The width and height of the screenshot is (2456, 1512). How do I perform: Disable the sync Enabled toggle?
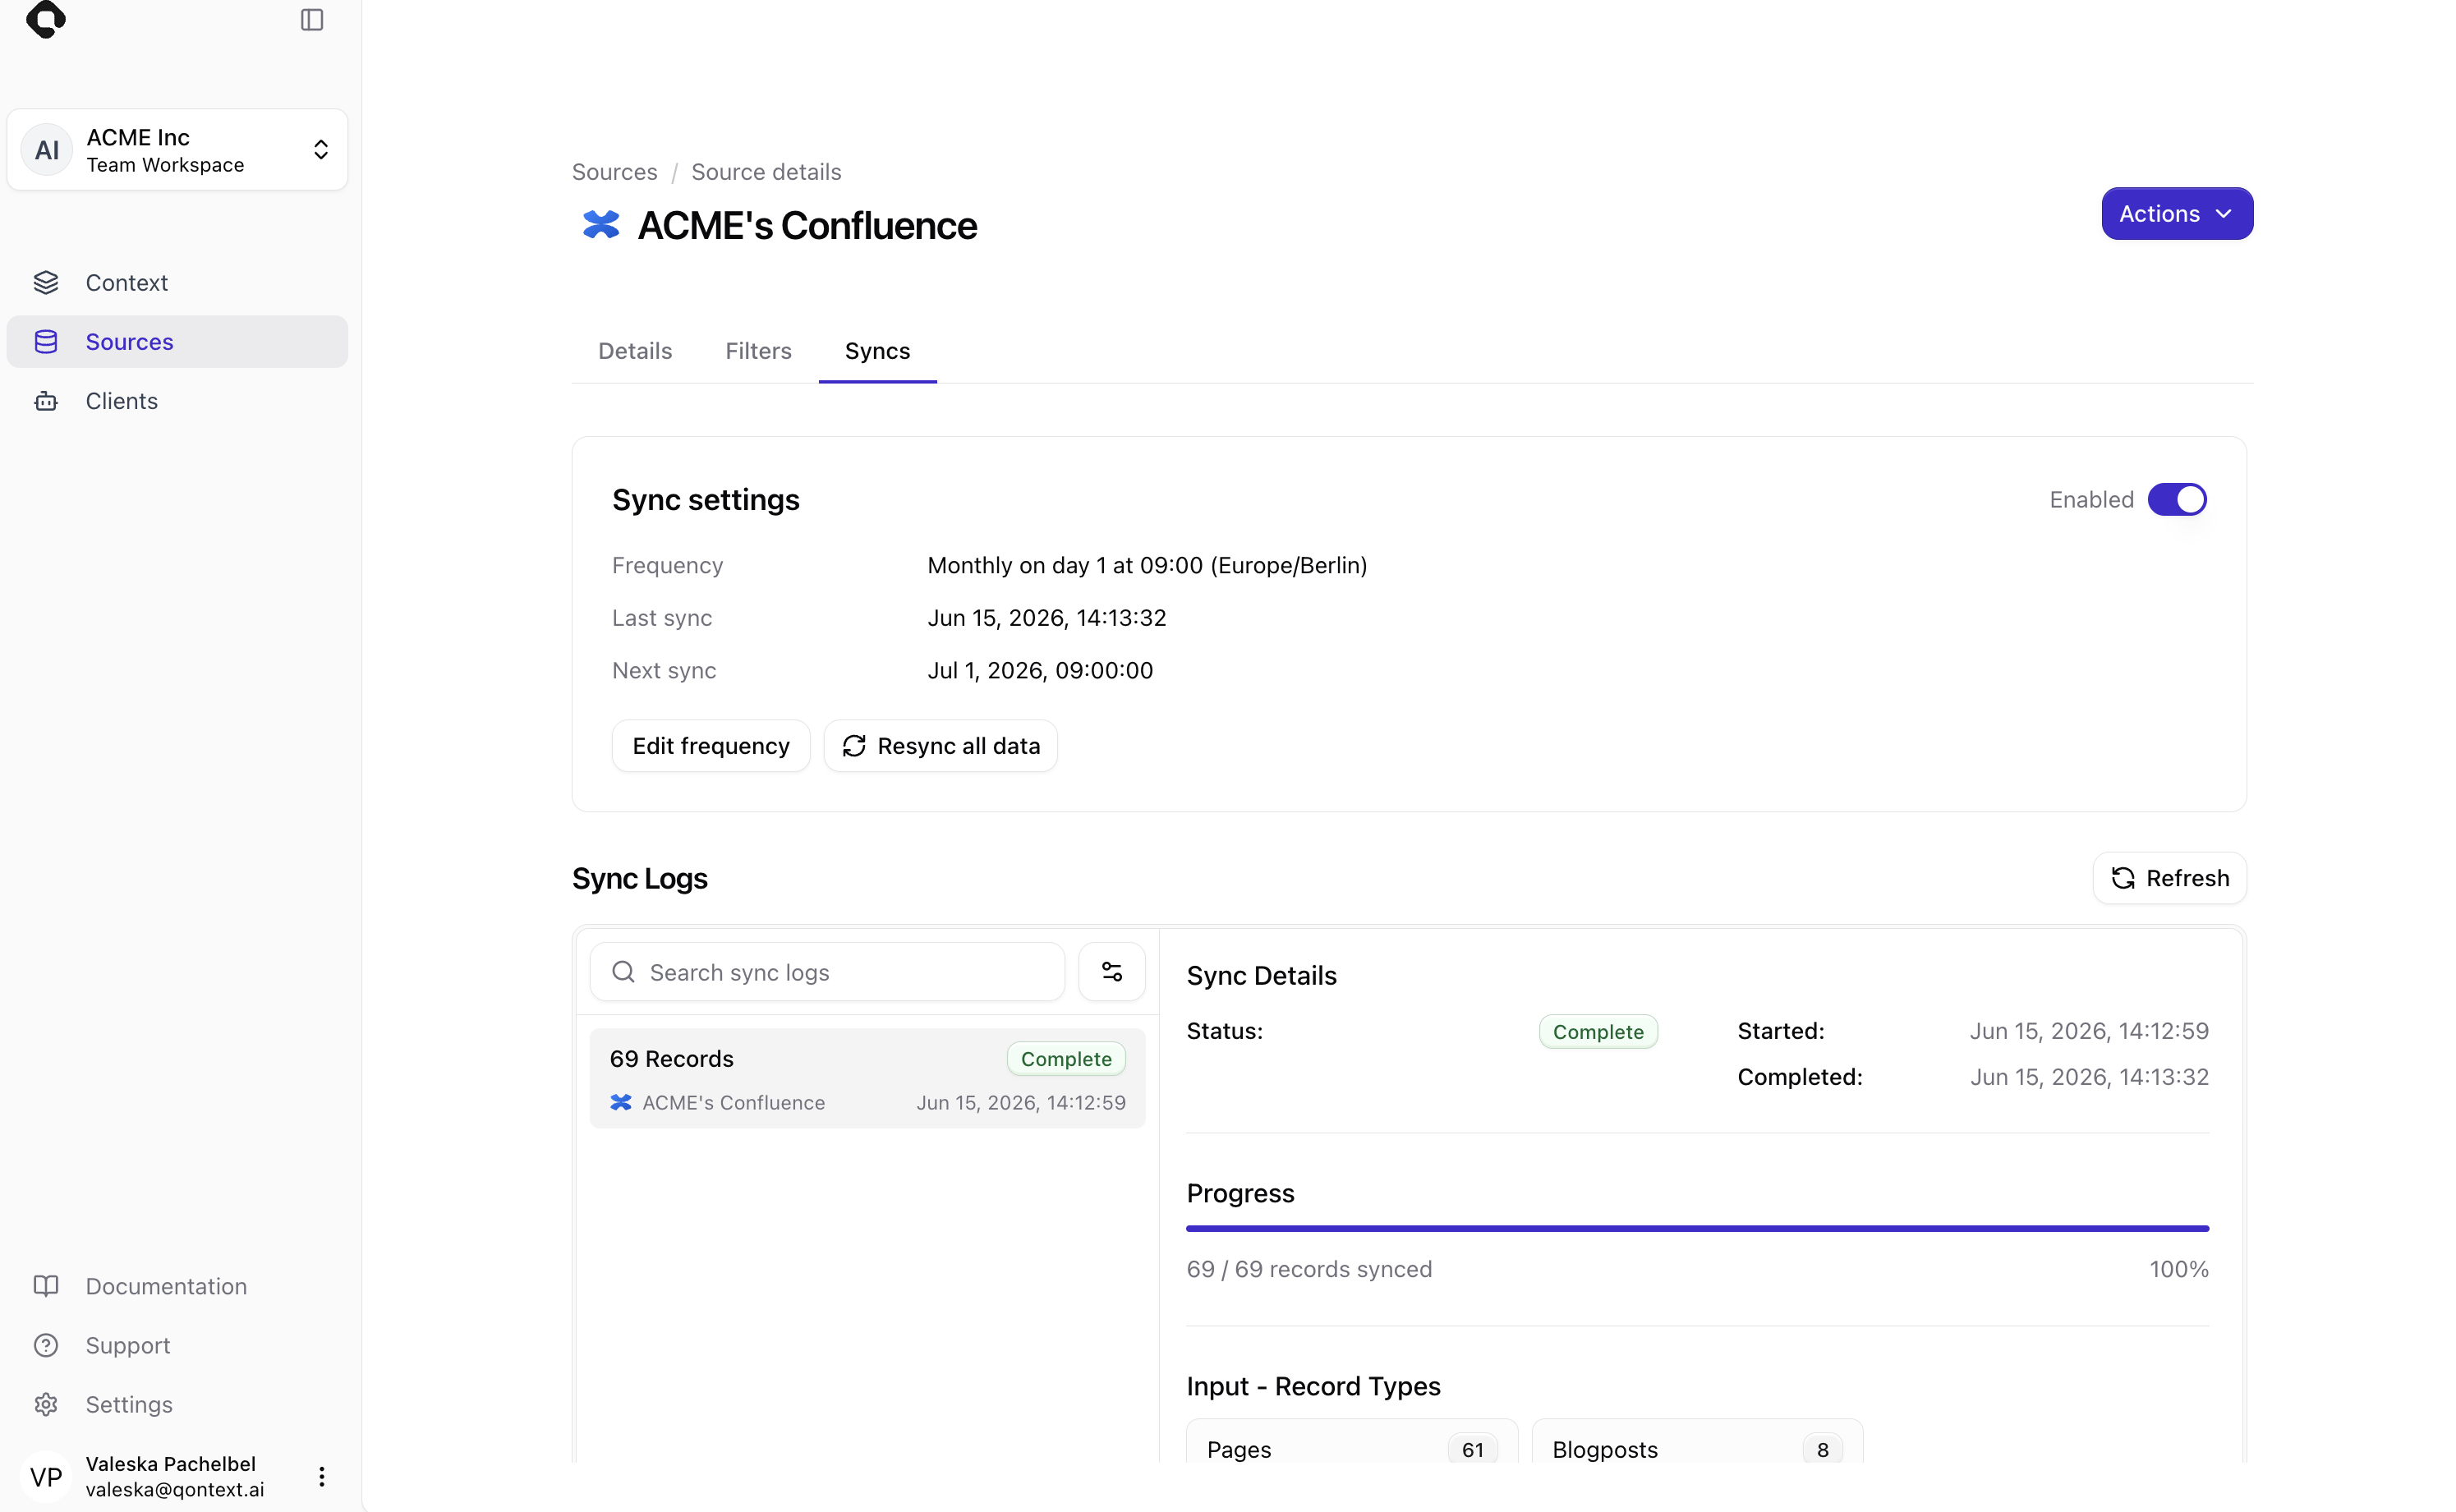tap(2177, 499)
